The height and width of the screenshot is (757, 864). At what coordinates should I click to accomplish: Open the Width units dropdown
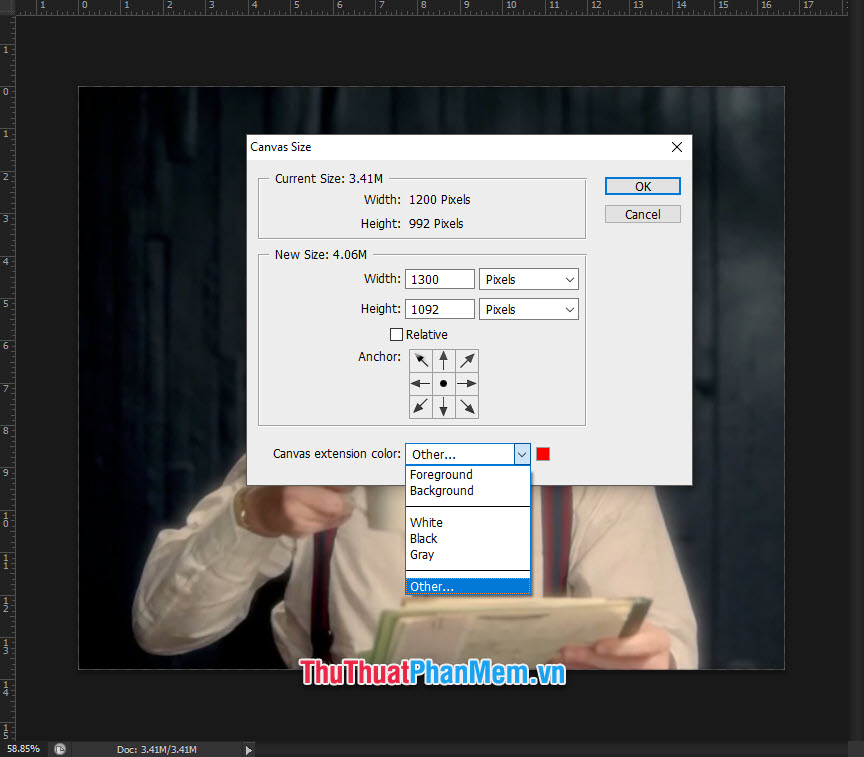click(x=528, y=279)
